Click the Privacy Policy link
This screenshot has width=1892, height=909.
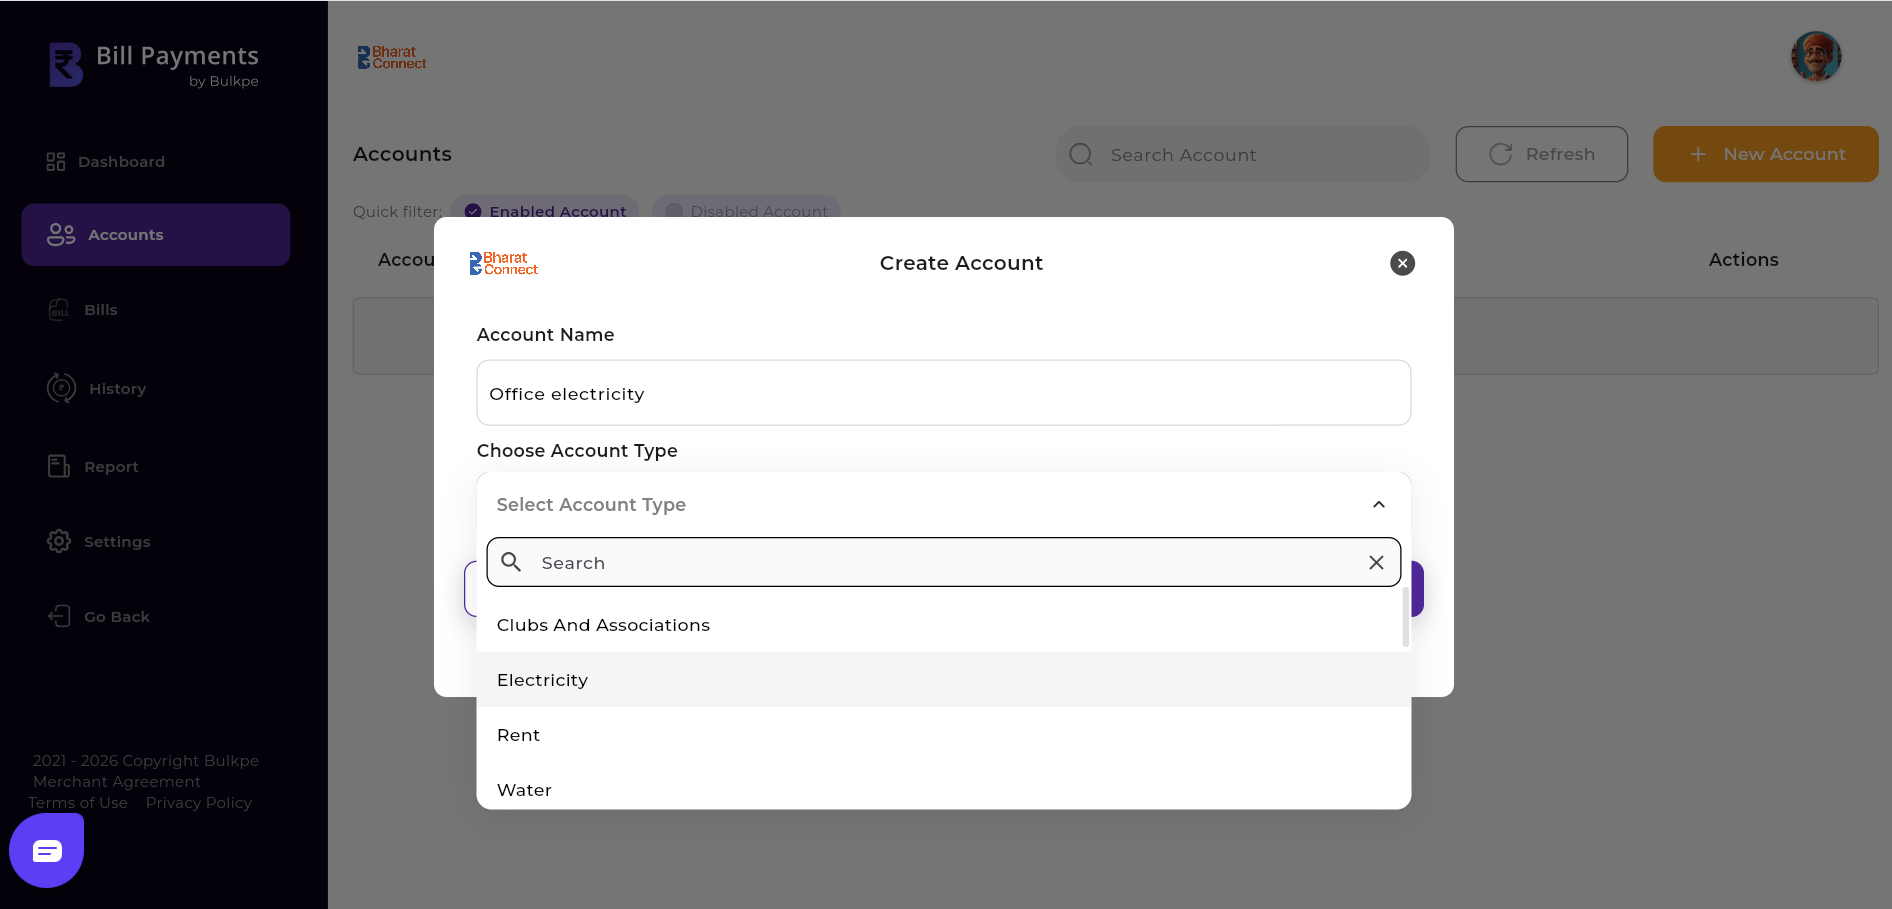[198, 803]
